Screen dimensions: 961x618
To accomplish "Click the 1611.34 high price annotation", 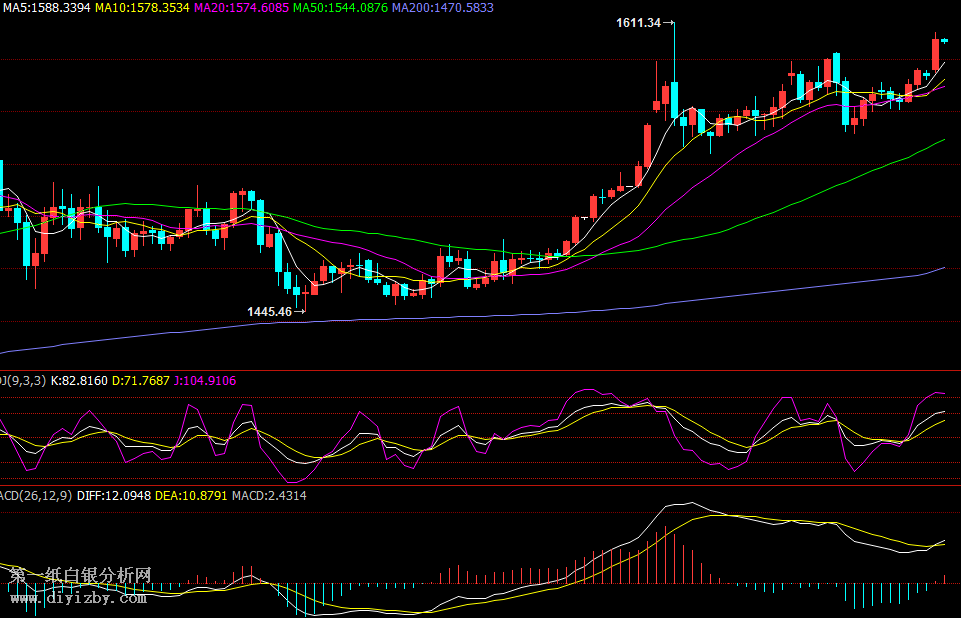I will (x=638, y=22).
